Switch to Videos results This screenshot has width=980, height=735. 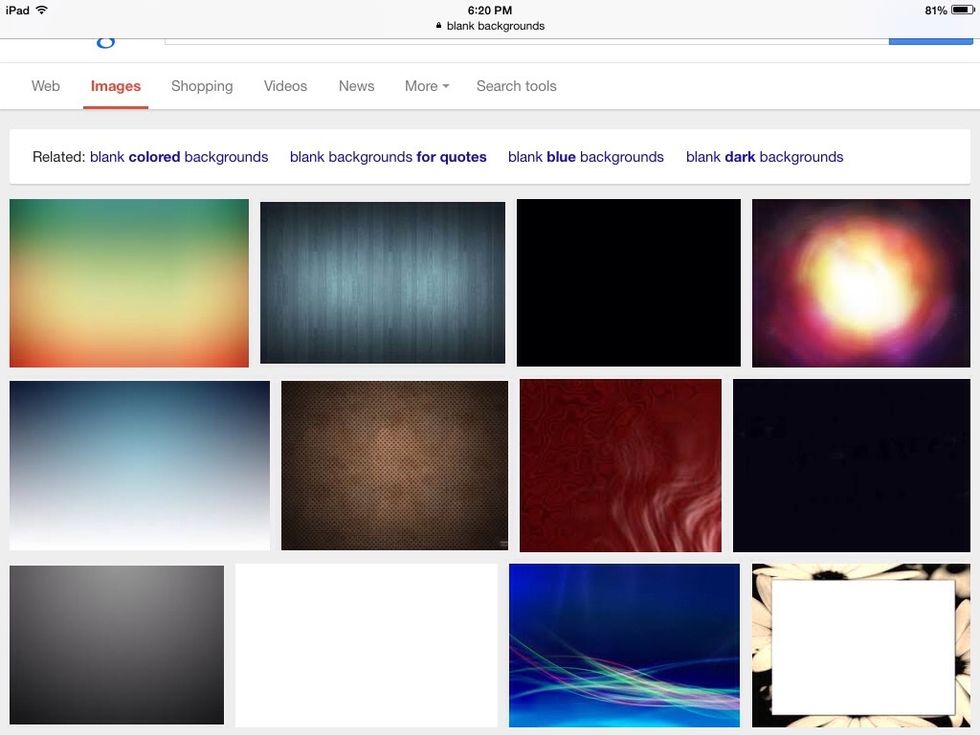285,86
